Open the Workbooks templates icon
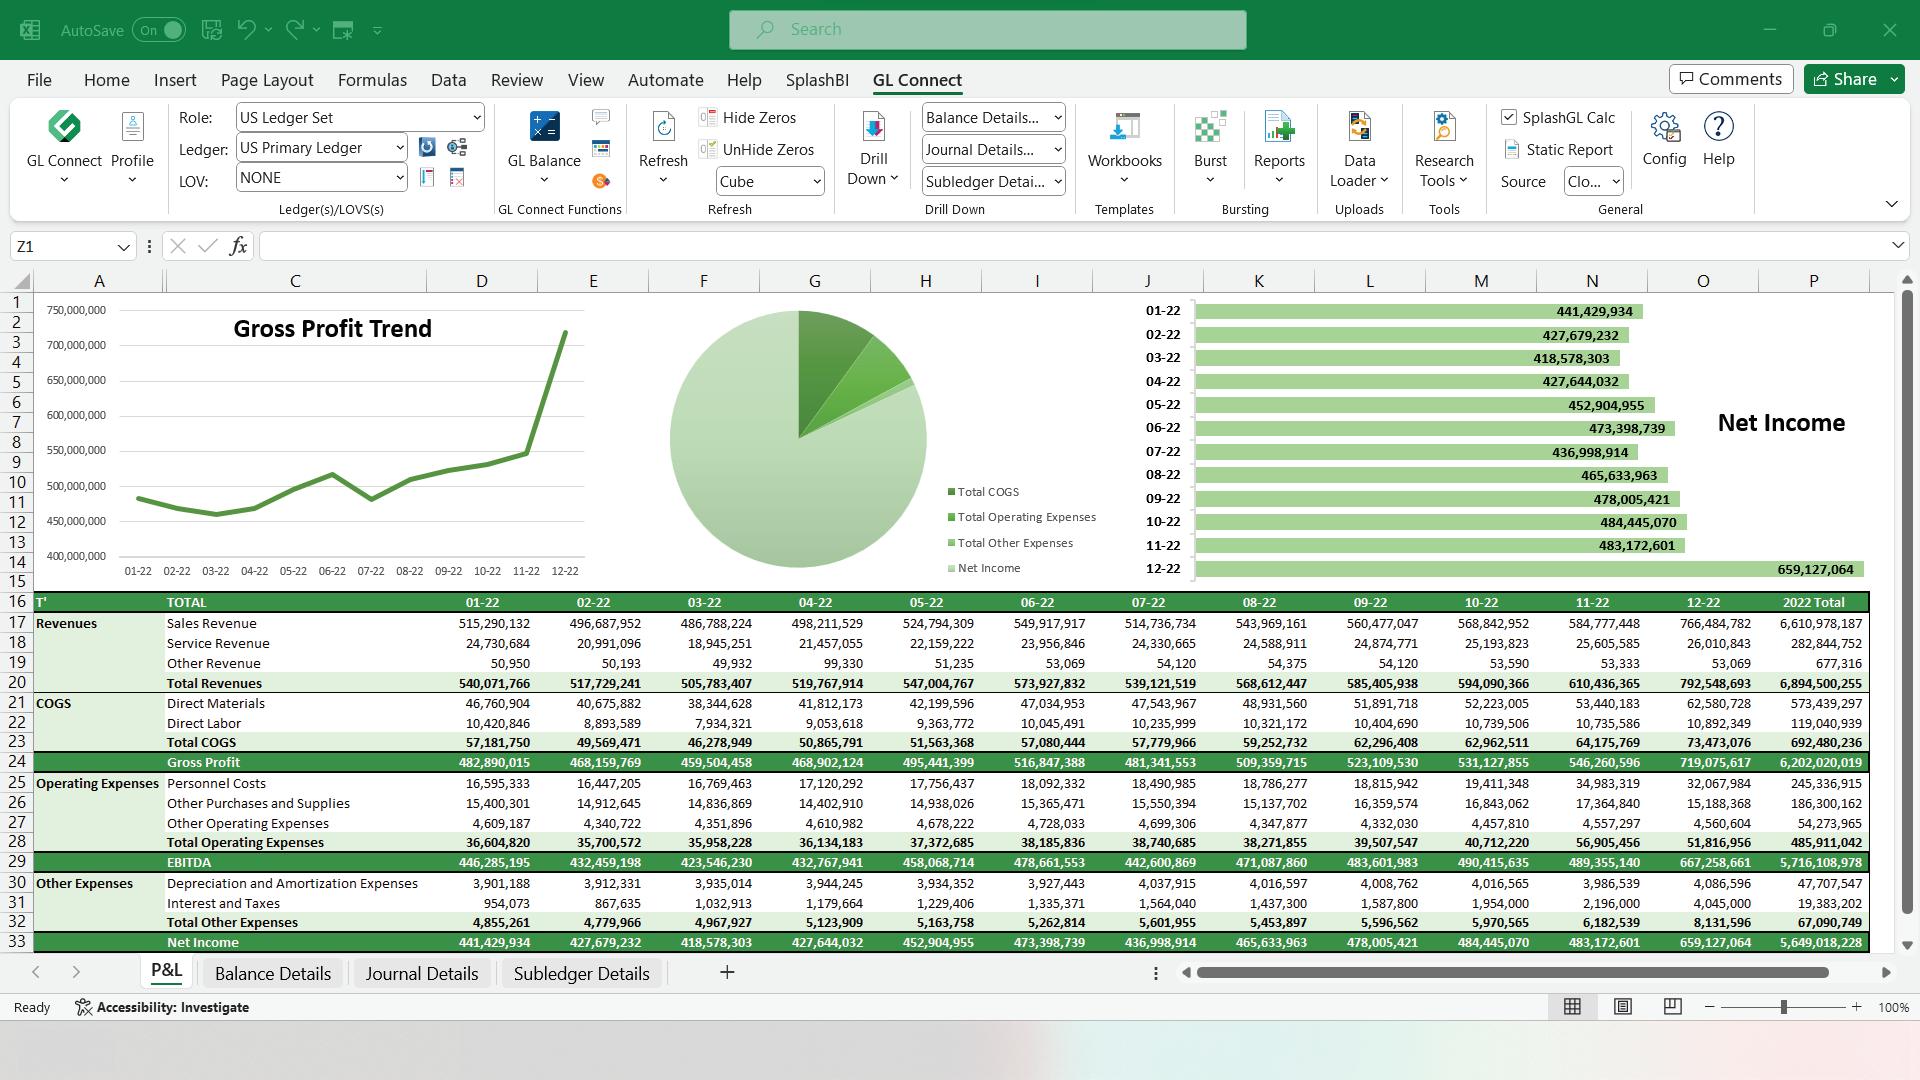 click(1124, 127)
